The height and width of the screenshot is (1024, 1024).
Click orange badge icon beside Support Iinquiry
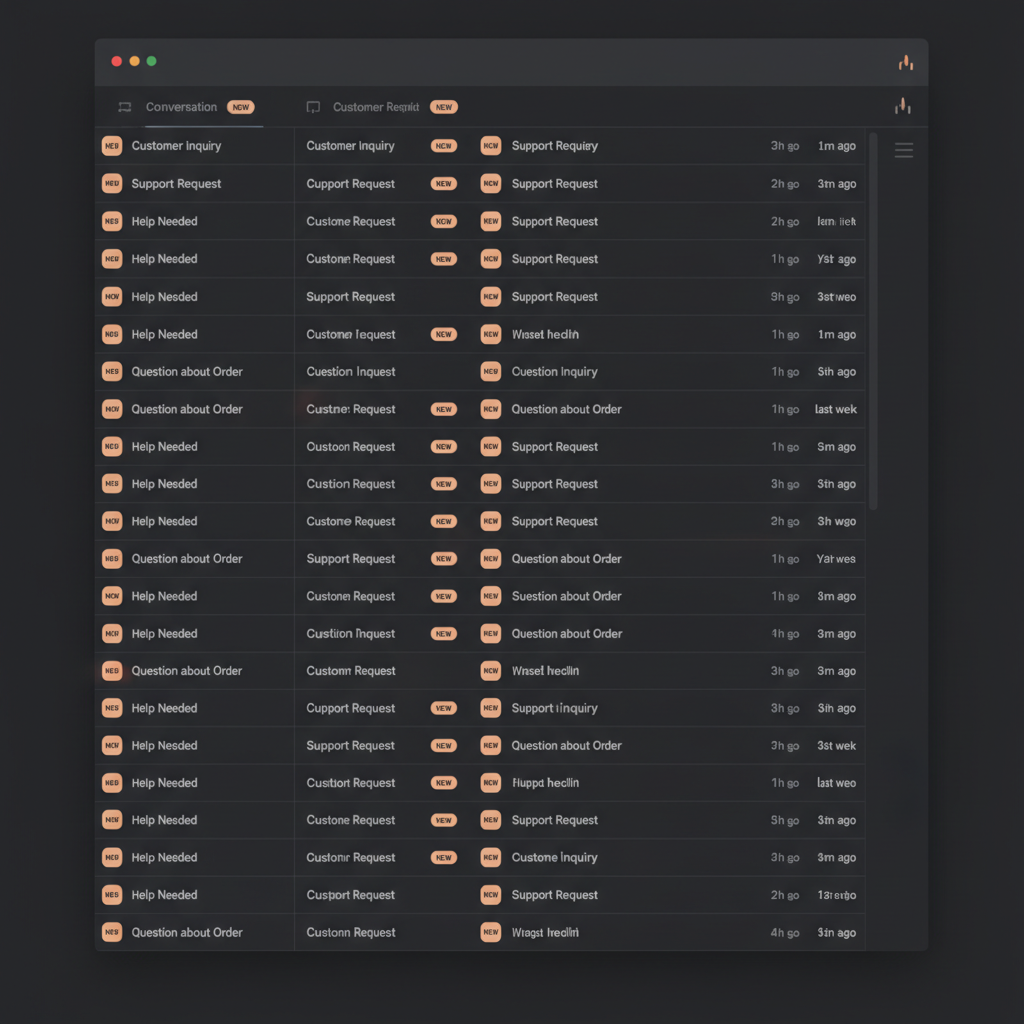490,708
